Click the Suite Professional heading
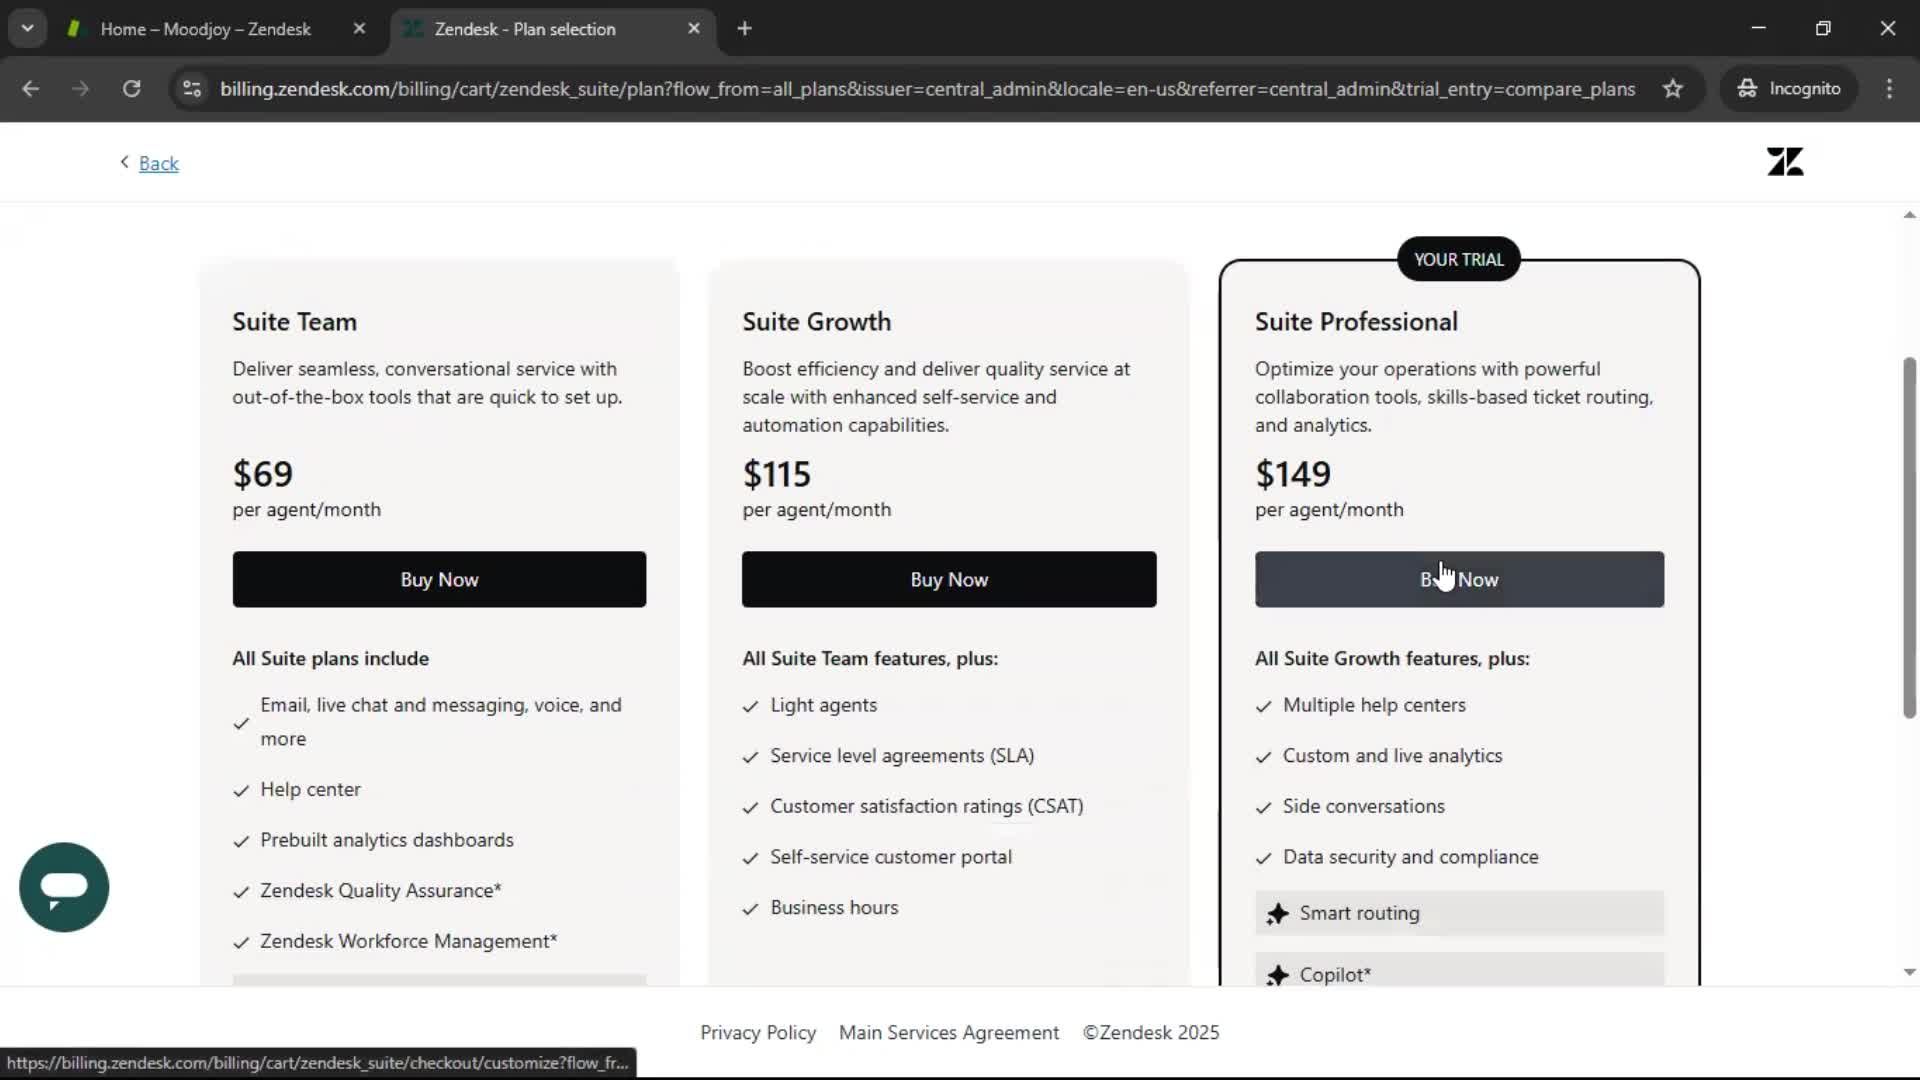Viewport: 1920px width, 1080px height. pyautogui.click(x=1356, y=322)
